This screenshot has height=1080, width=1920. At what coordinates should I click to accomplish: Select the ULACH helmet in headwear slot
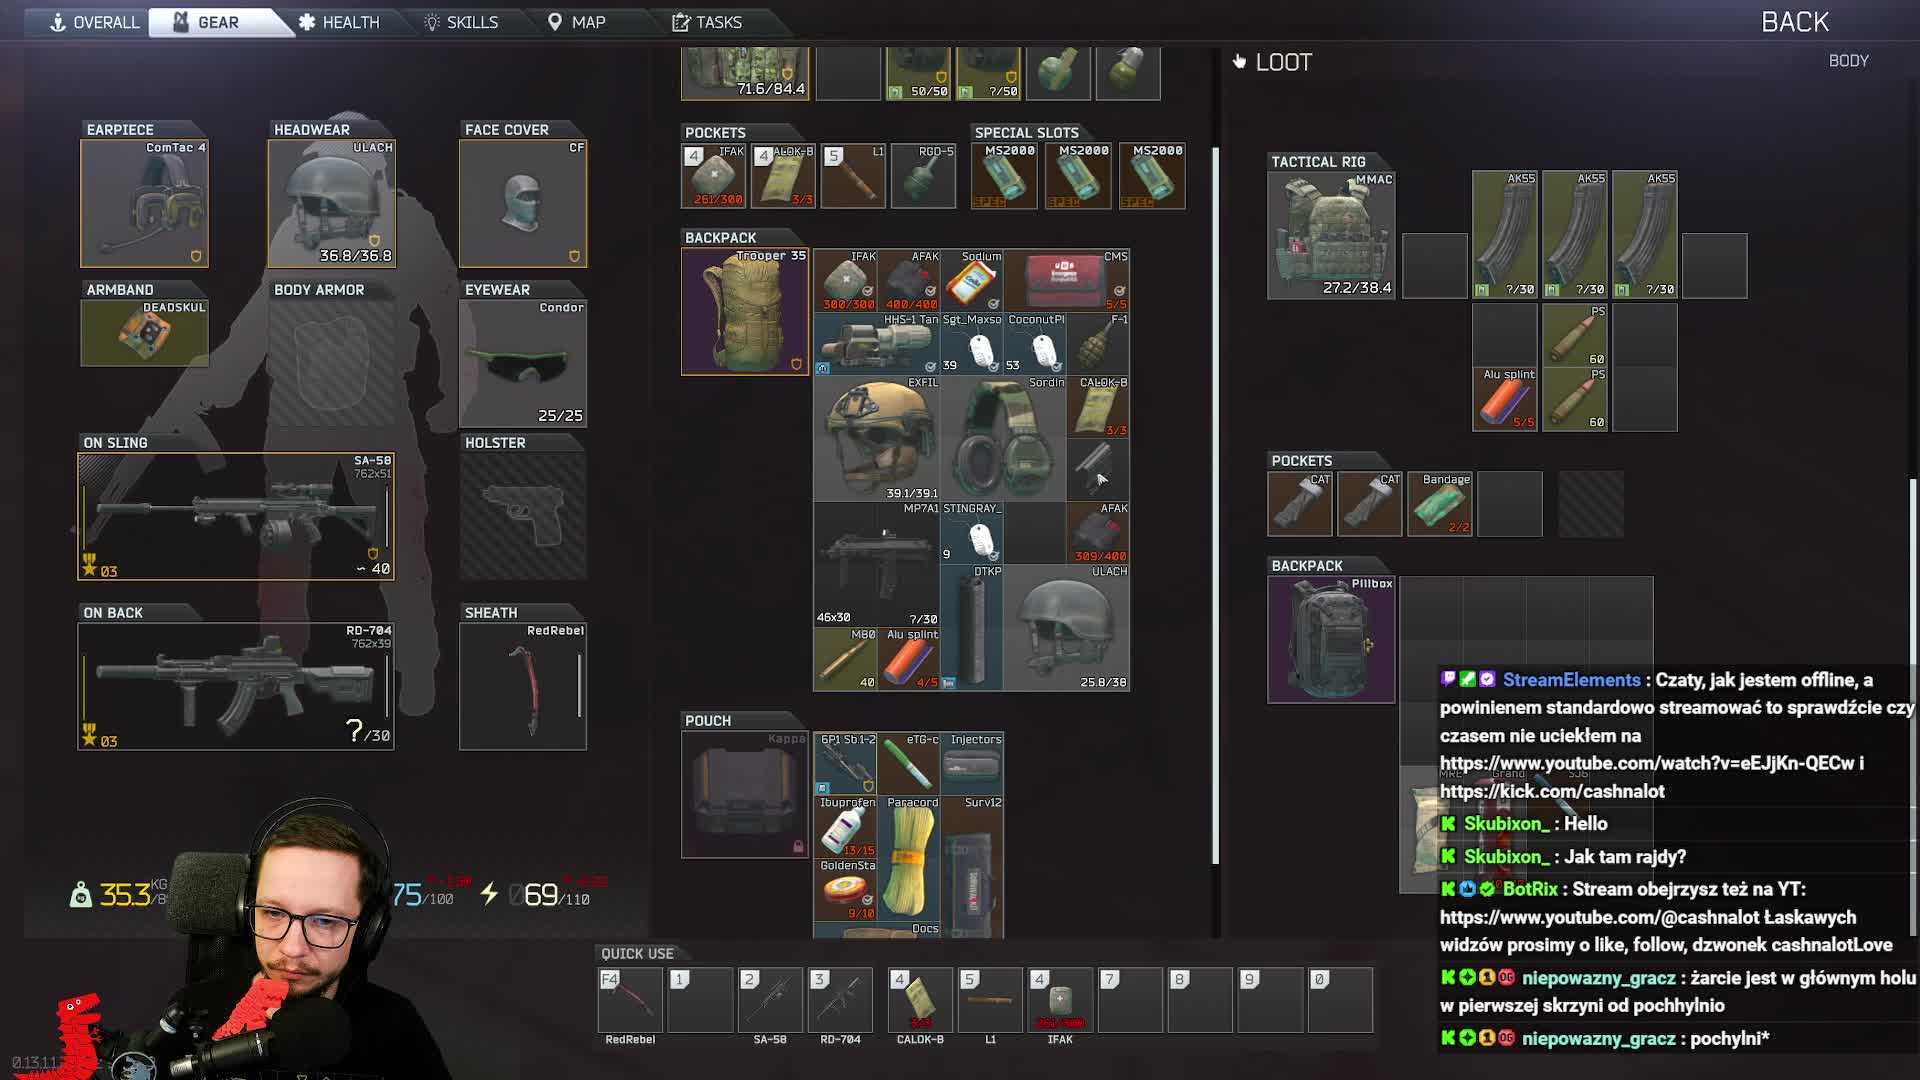tap(331, 203)
